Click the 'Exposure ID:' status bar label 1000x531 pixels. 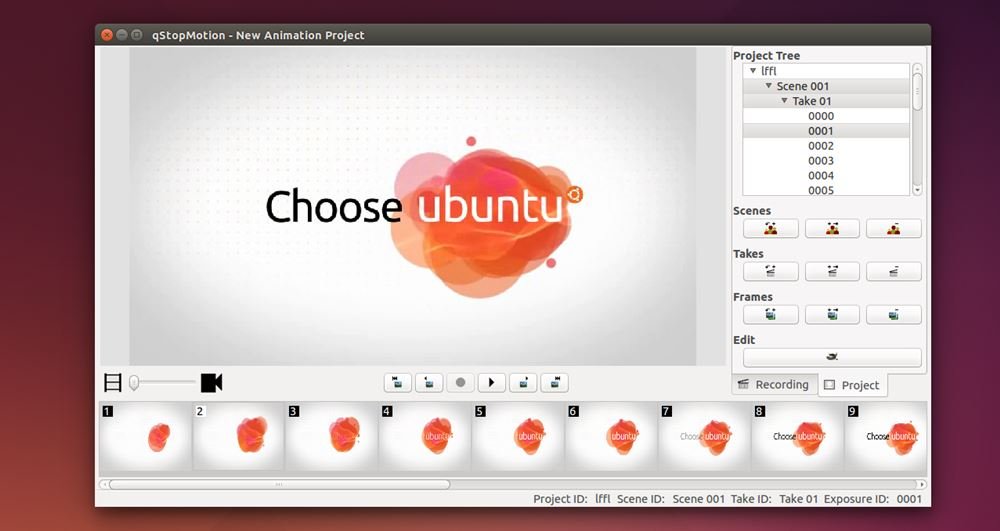click(856, 499)
